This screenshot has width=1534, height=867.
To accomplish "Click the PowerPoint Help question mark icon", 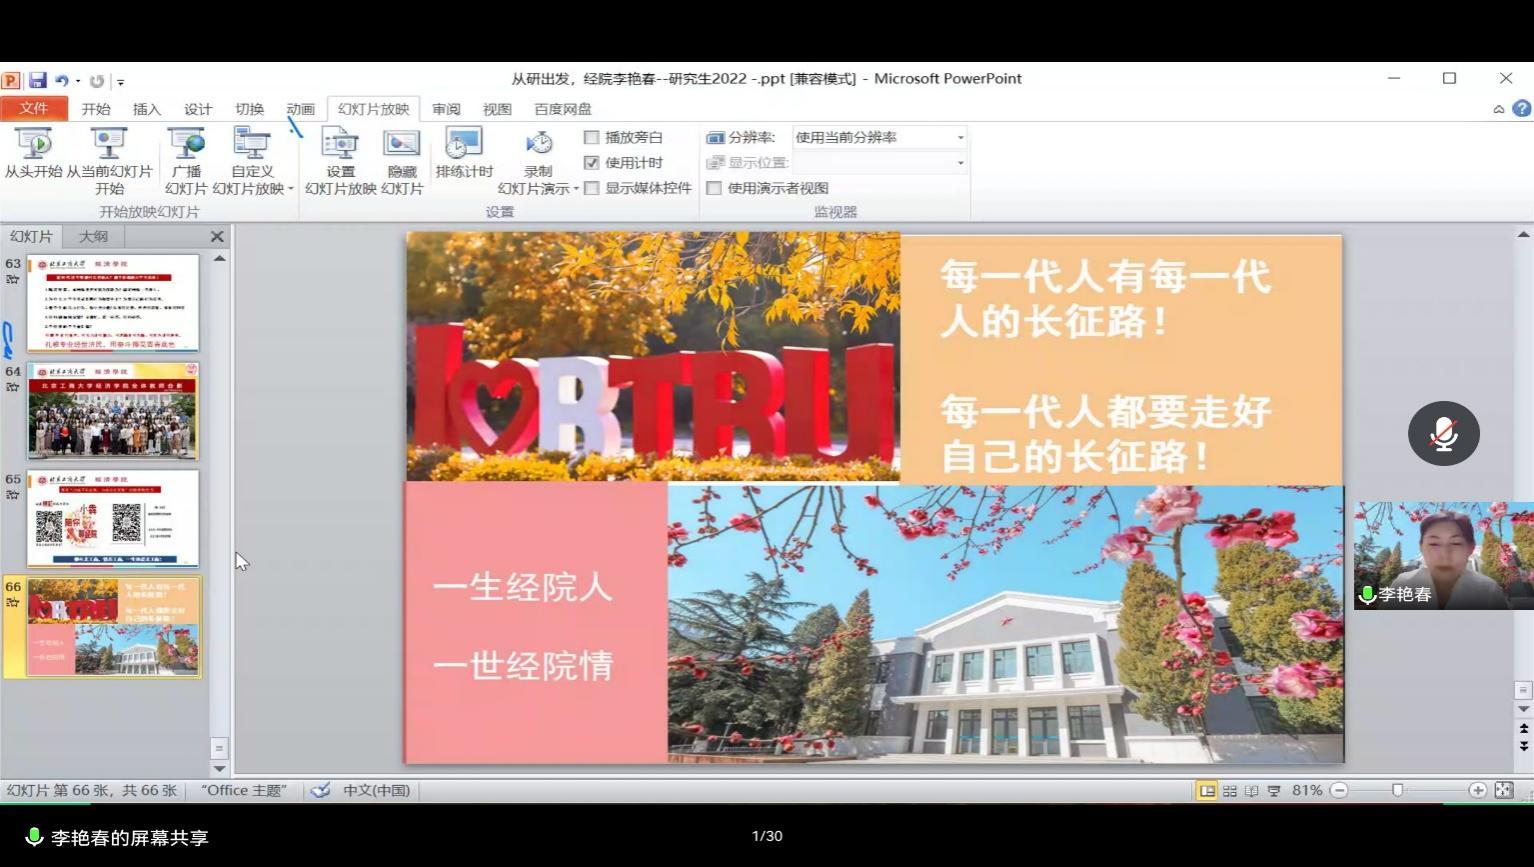I will pos(1521,108).
